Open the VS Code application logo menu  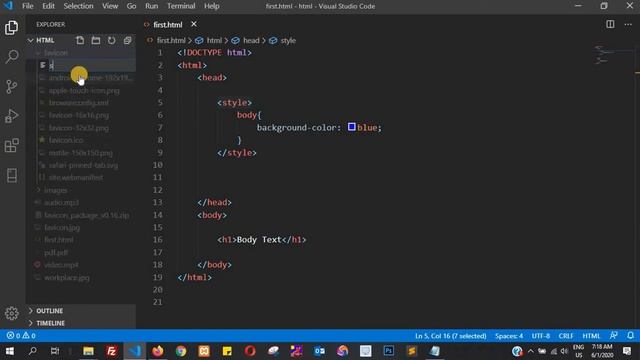point(8,6)
